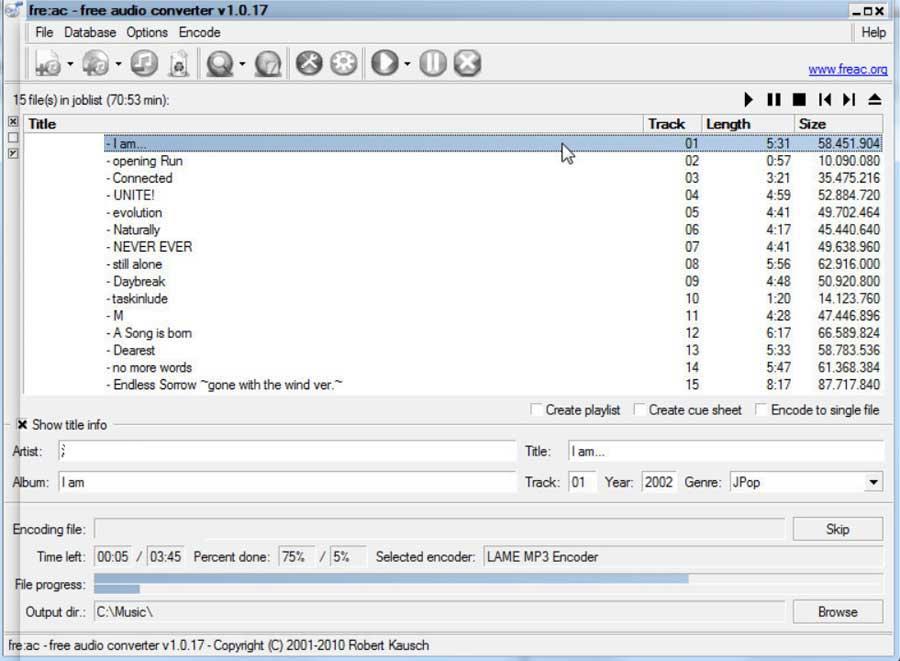Click the music note remove-track toolbar icon

click(144, 63)
